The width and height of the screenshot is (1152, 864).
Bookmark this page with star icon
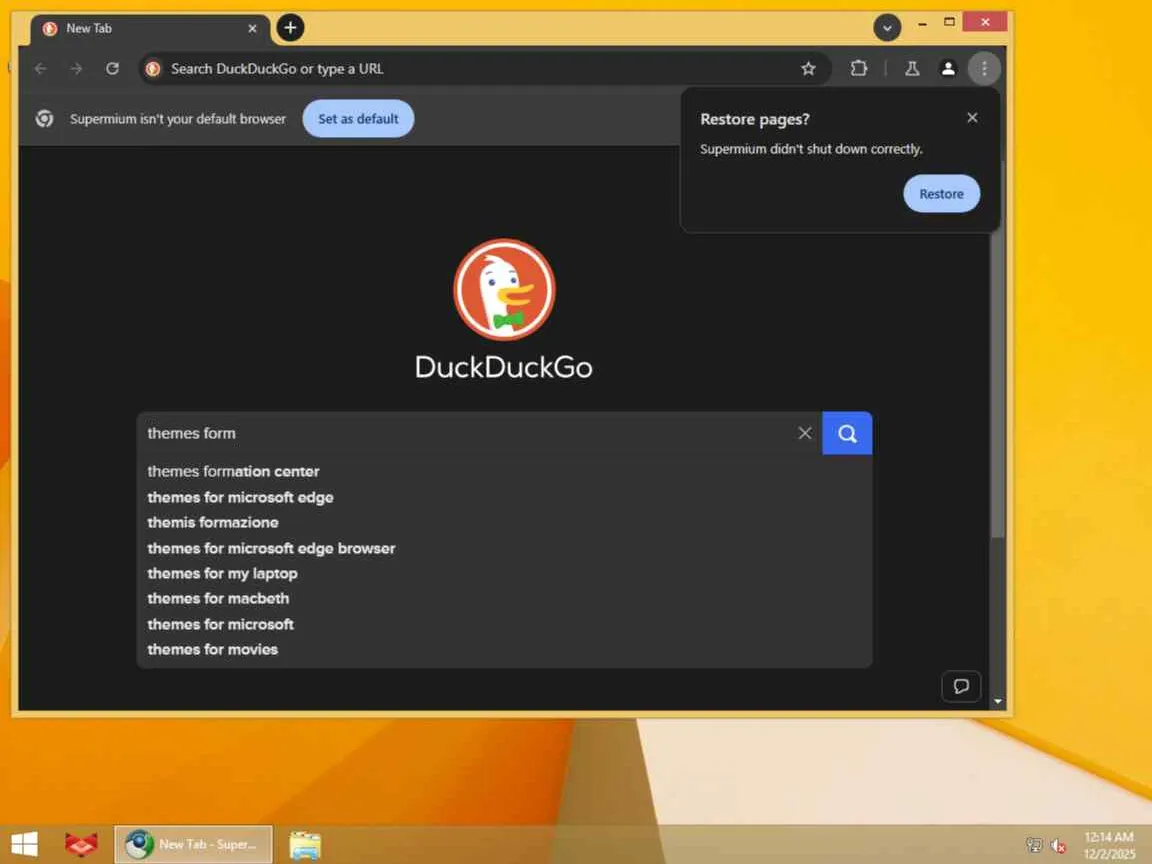coord(808,68)
